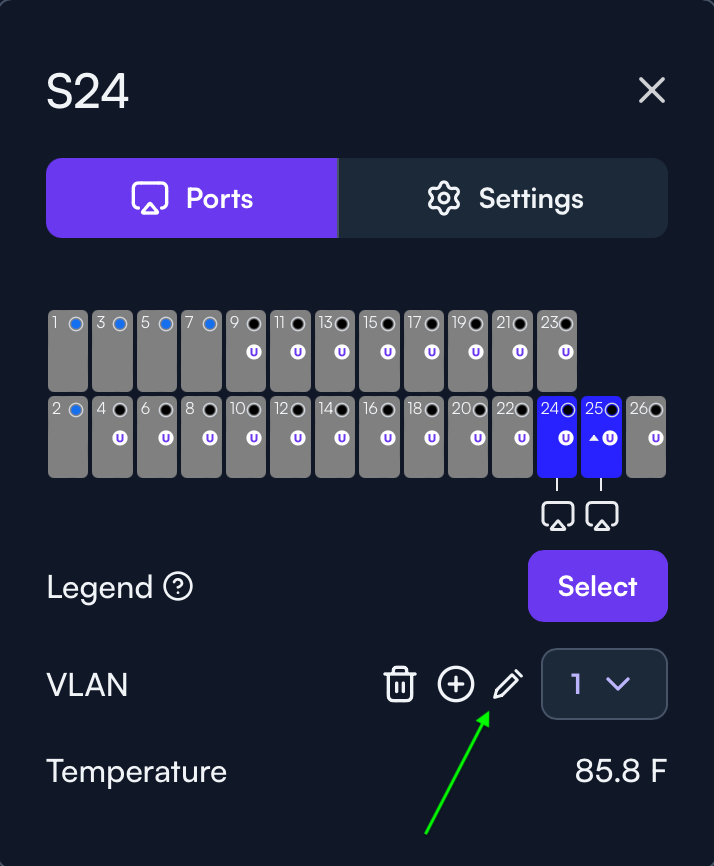Edit VLAN using the pencil icon
This screenshot has height=866, width=714.
pyautogui.click(x=507, y=684)
